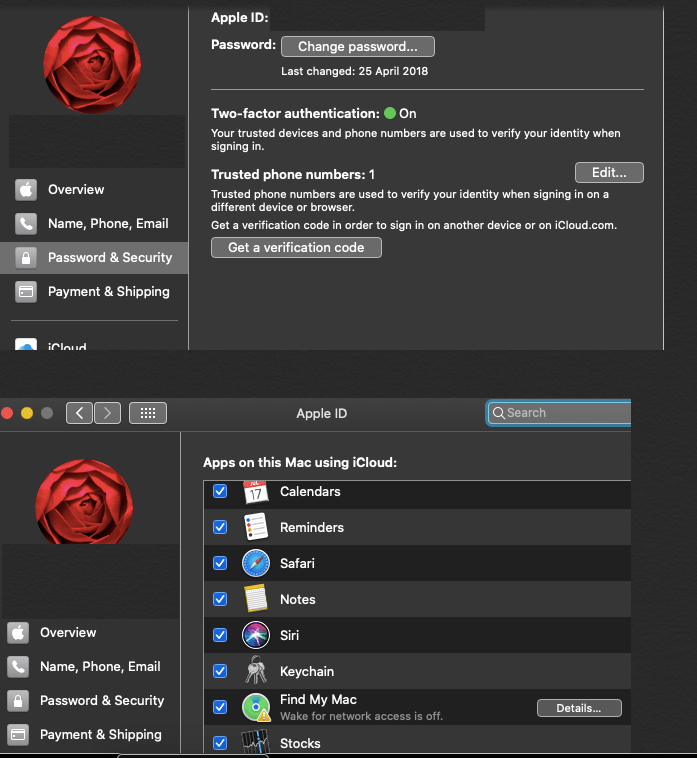Uncheck Keychain iCloud checkbox
The image size is (697, 758).
(x=220, y=671)
